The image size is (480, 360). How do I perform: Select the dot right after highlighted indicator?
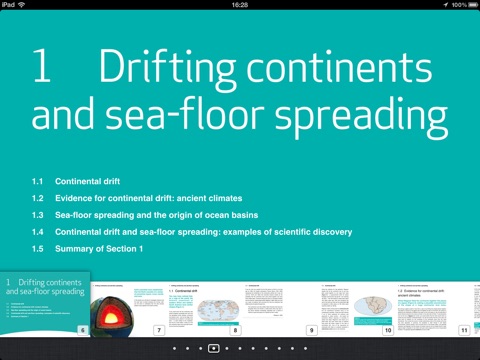point(227,348)
